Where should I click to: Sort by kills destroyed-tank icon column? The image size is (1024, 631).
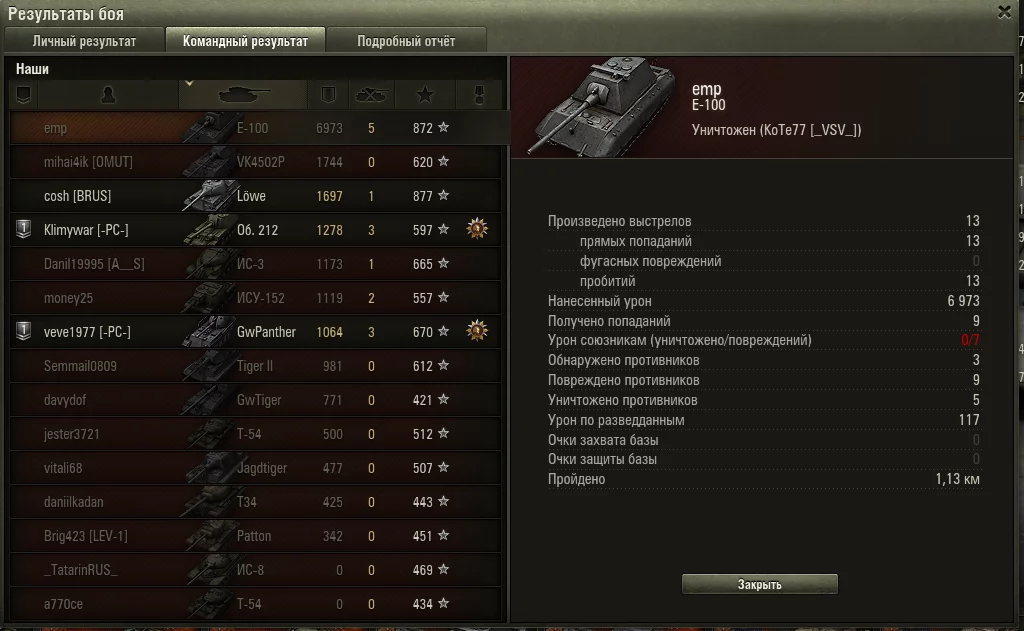pos(371,95)
